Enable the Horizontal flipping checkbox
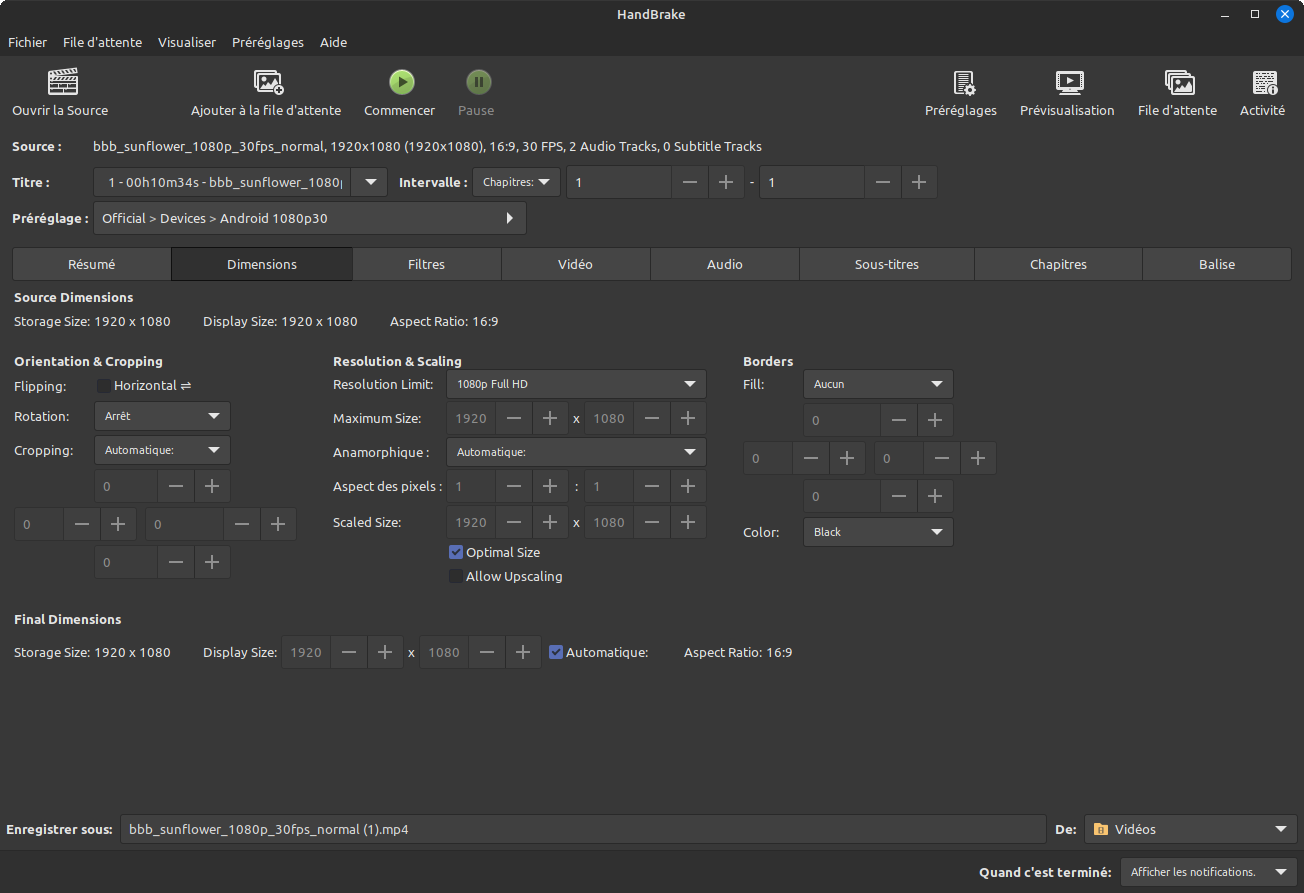The height and width of the screenshot is (893, 1304). tap(104, 386)
